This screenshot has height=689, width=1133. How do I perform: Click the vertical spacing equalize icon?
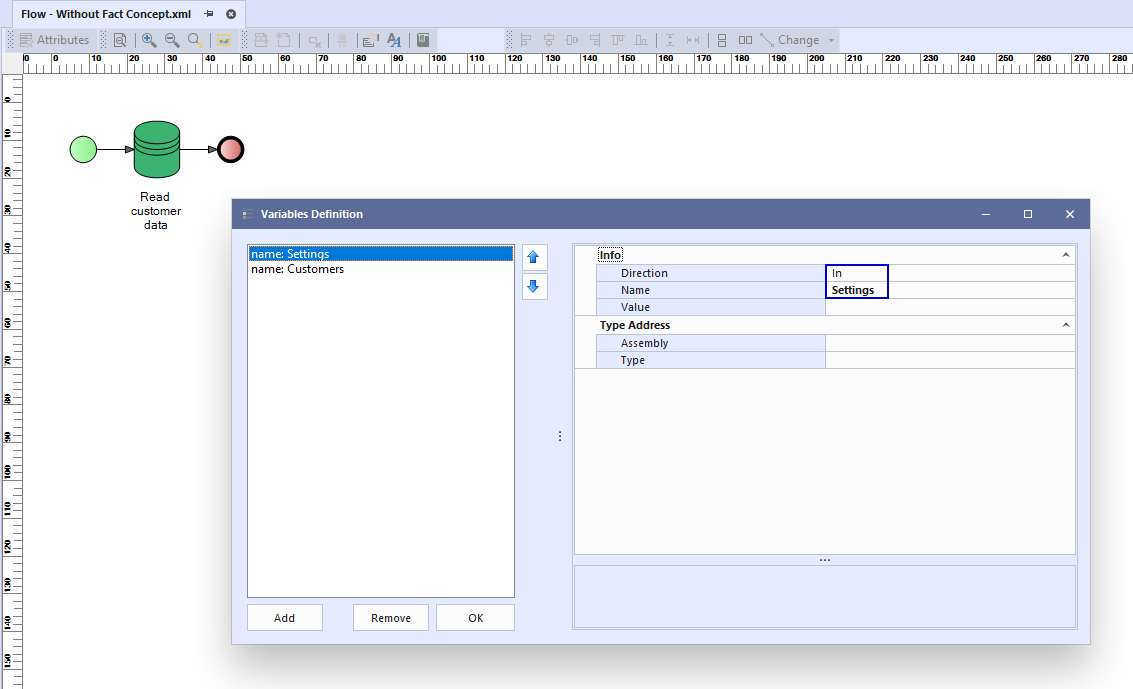(x=670, y=40)
